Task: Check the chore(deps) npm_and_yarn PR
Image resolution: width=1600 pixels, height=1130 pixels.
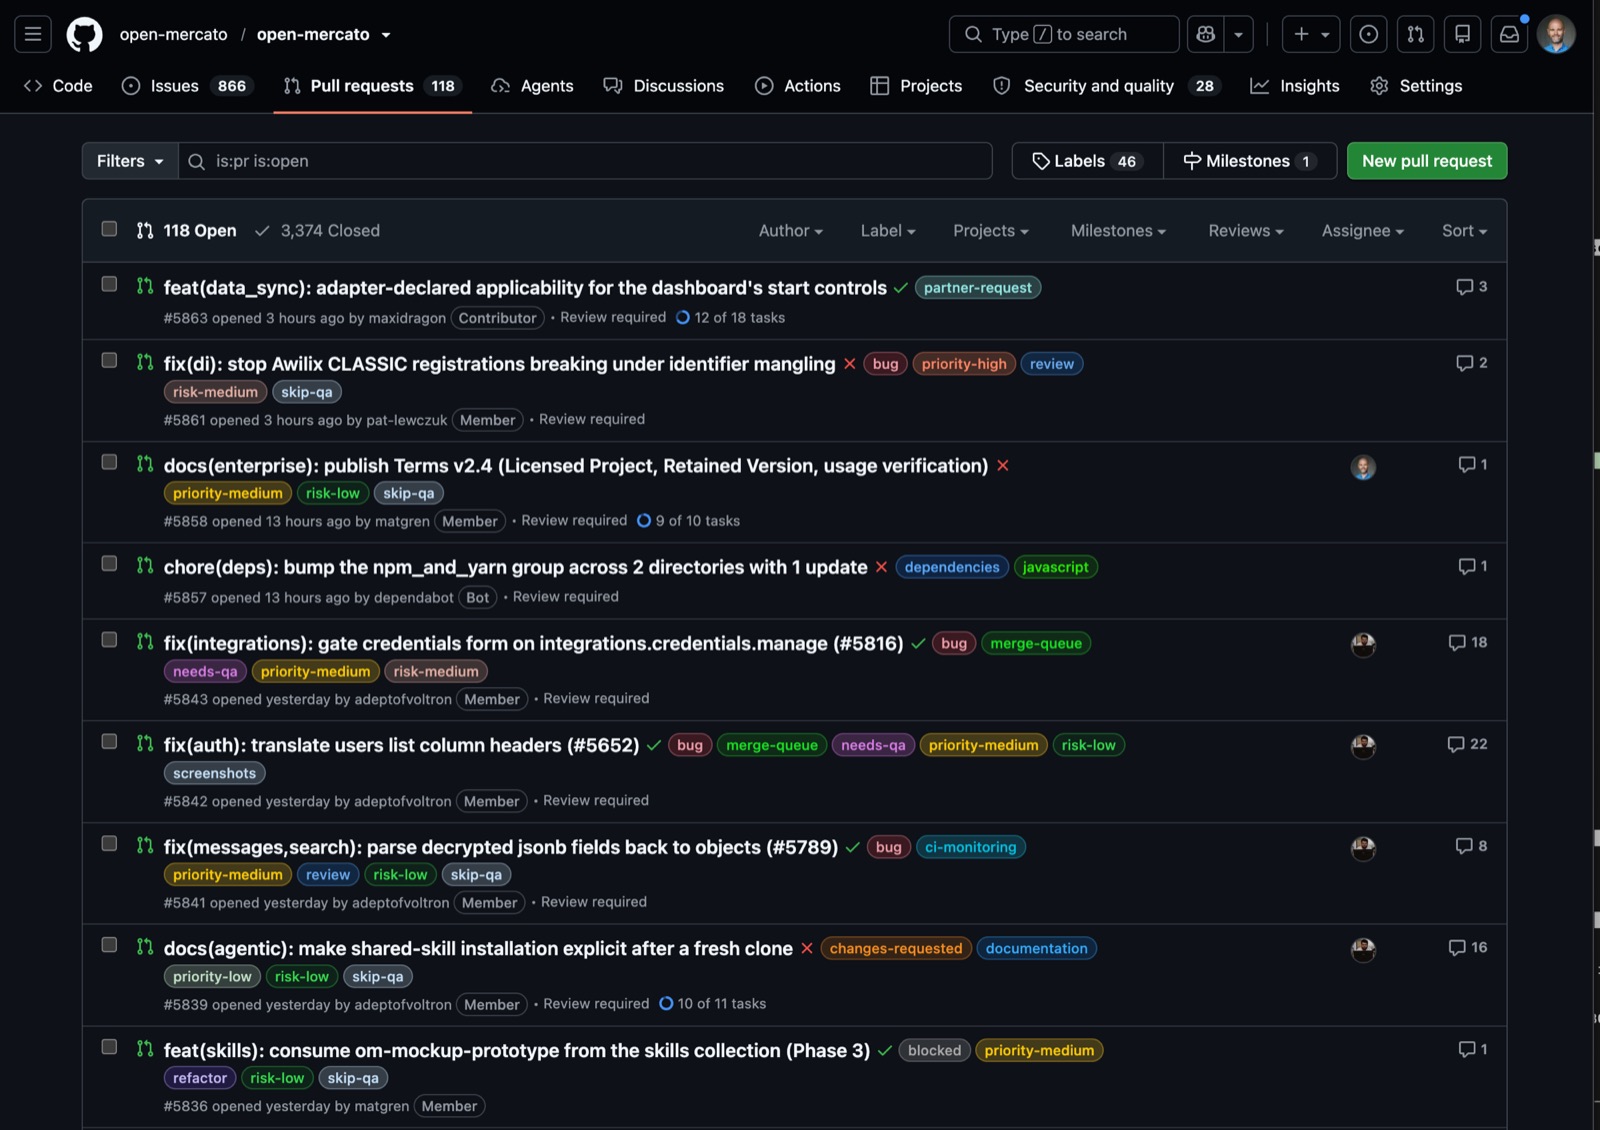Action: pos(109,563)
